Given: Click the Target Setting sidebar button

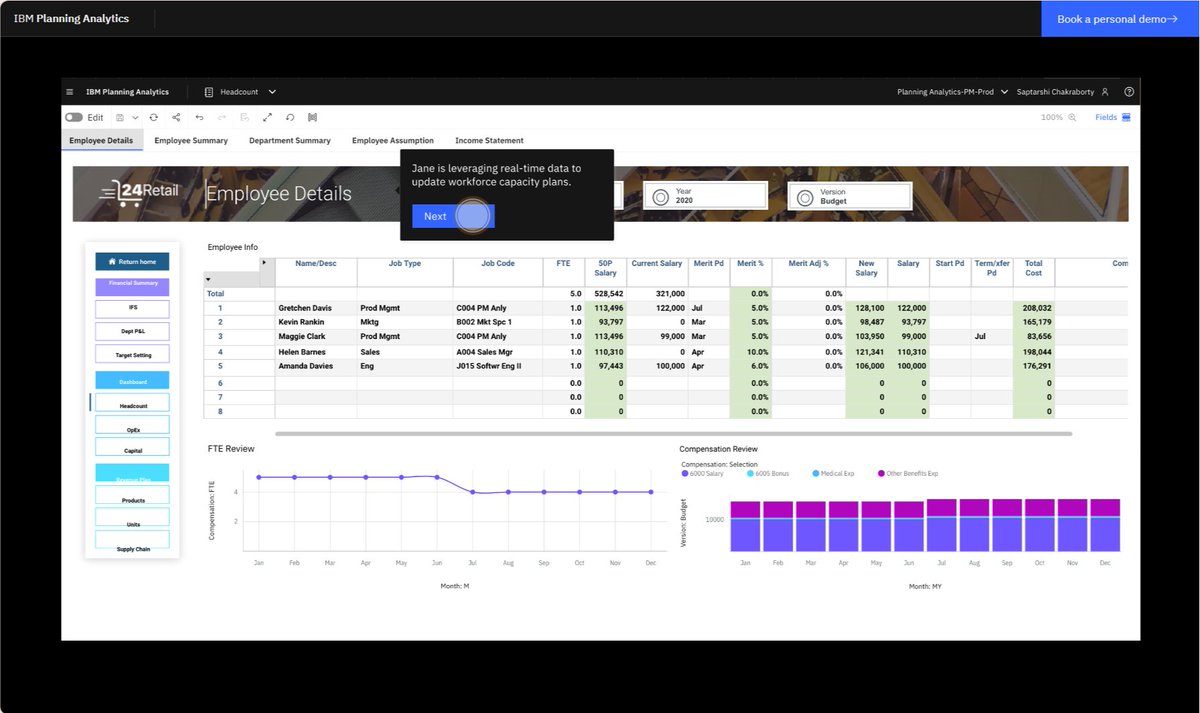Looking at the screenshot, I should tap(132, 354).
